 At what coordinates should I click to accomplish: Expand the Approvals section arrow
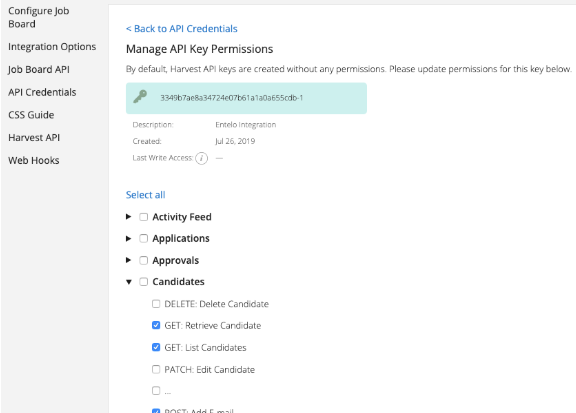point(129,260)
